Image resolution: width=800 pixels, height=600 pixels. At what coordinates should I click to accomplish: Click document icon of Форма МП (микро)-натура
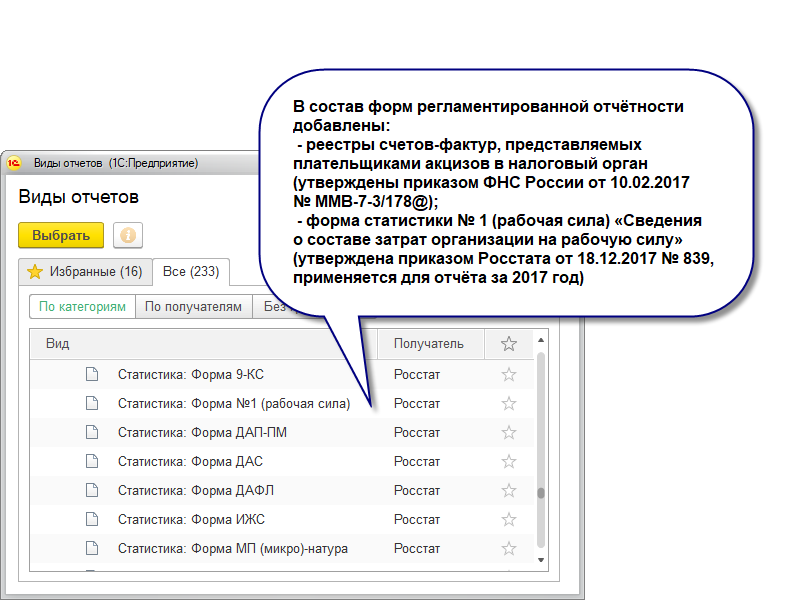click(x=92, y=548)
